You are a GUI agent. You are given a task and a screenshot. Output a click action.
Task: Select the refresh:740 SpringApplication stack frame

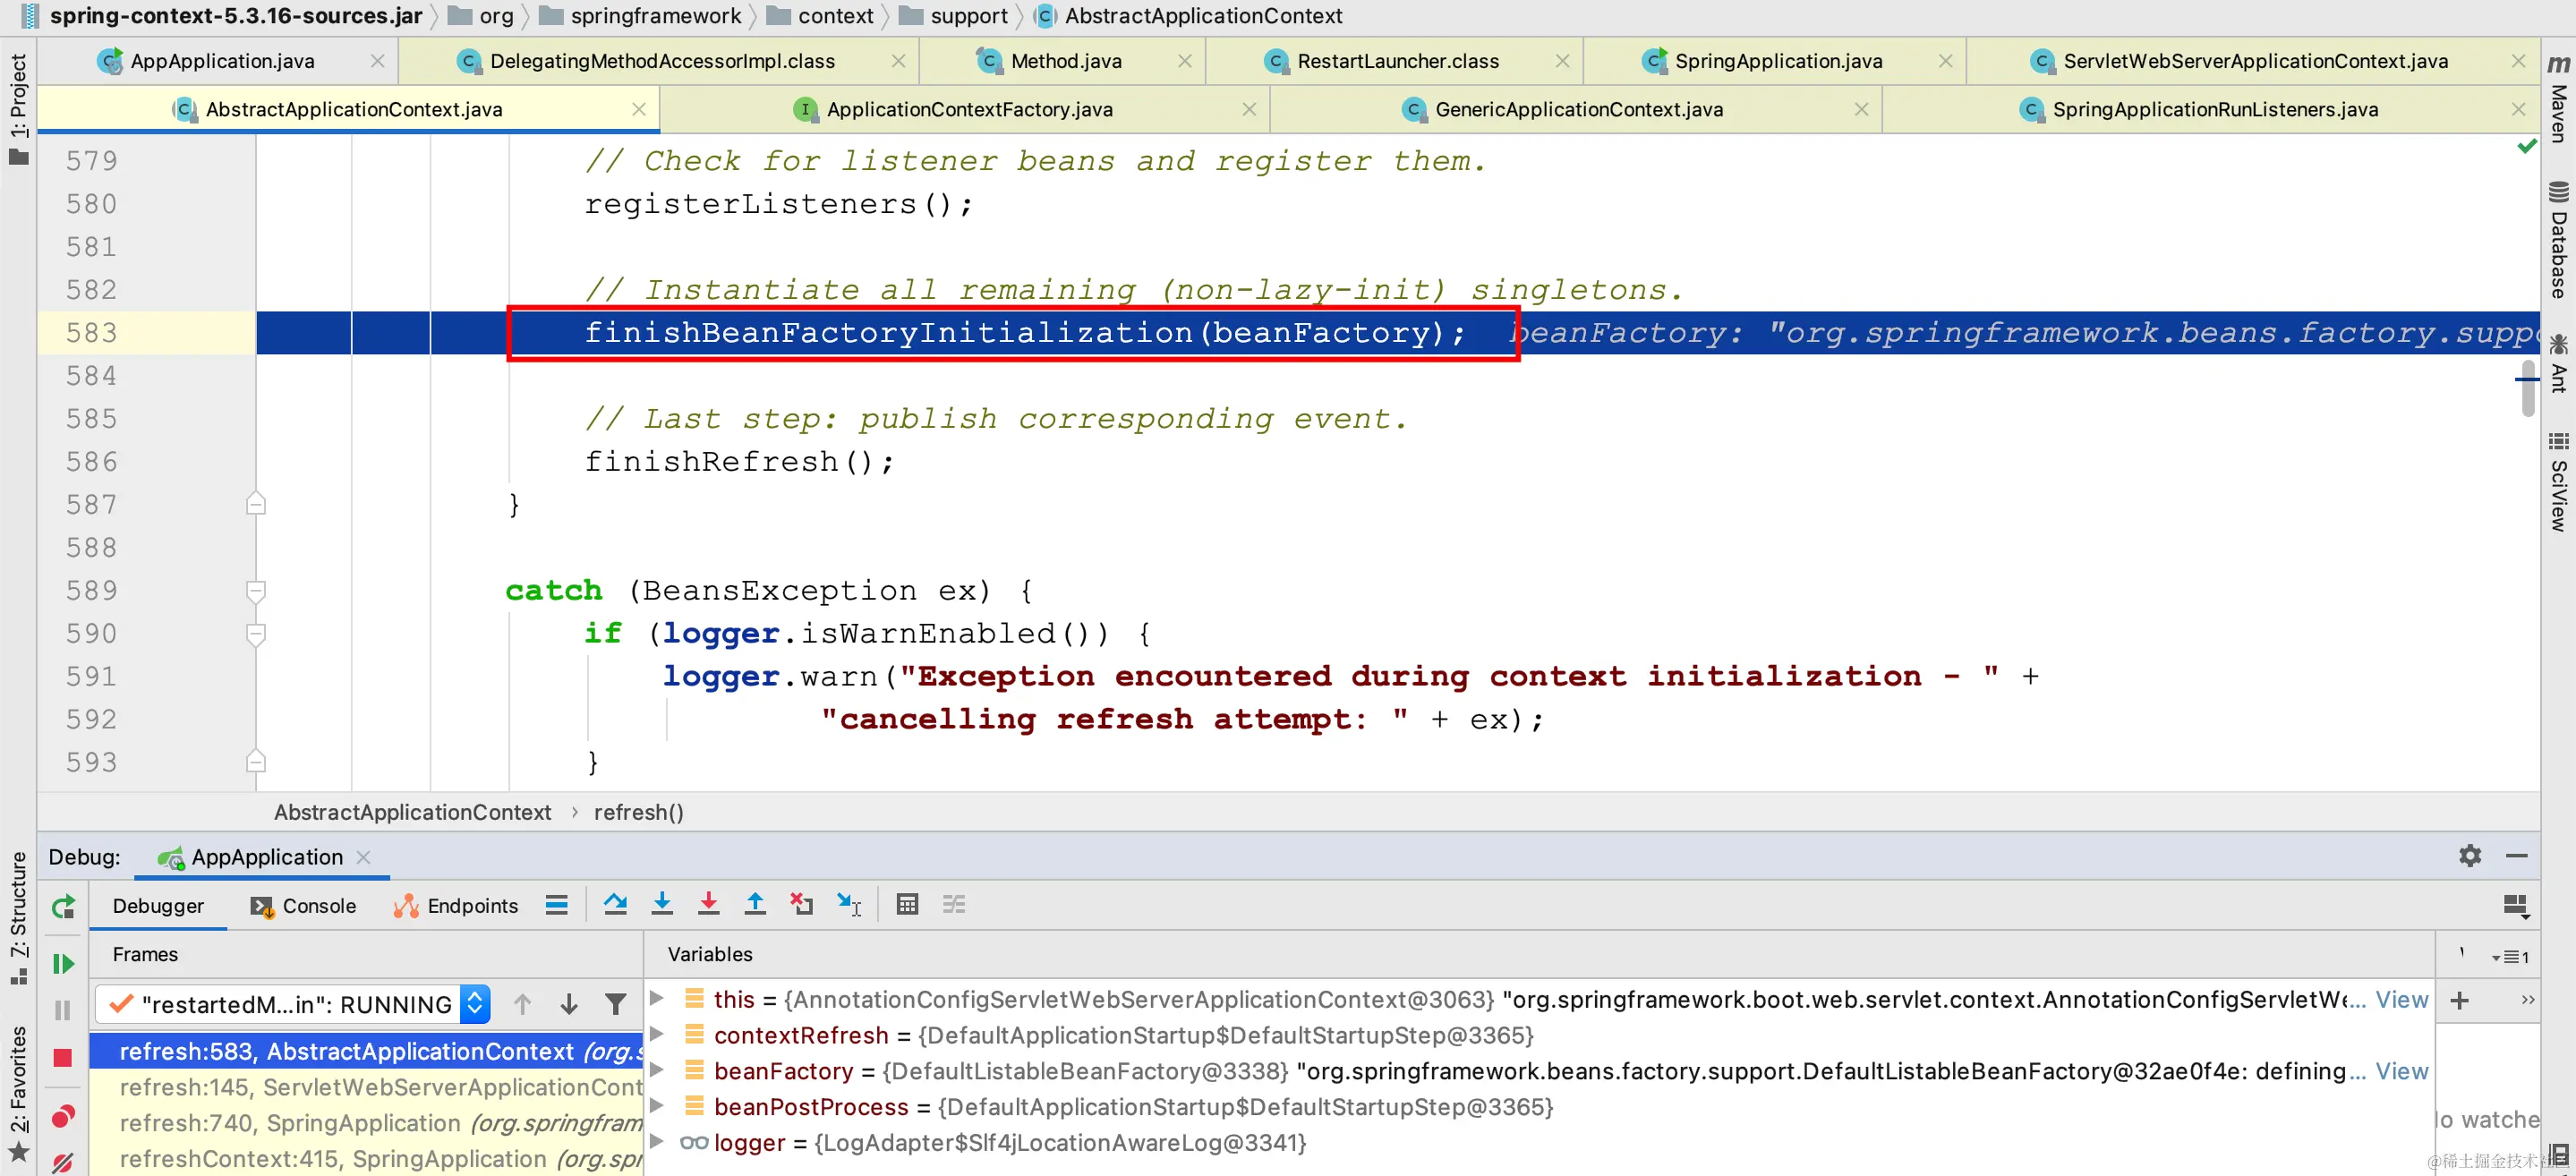coord(380,1123)
